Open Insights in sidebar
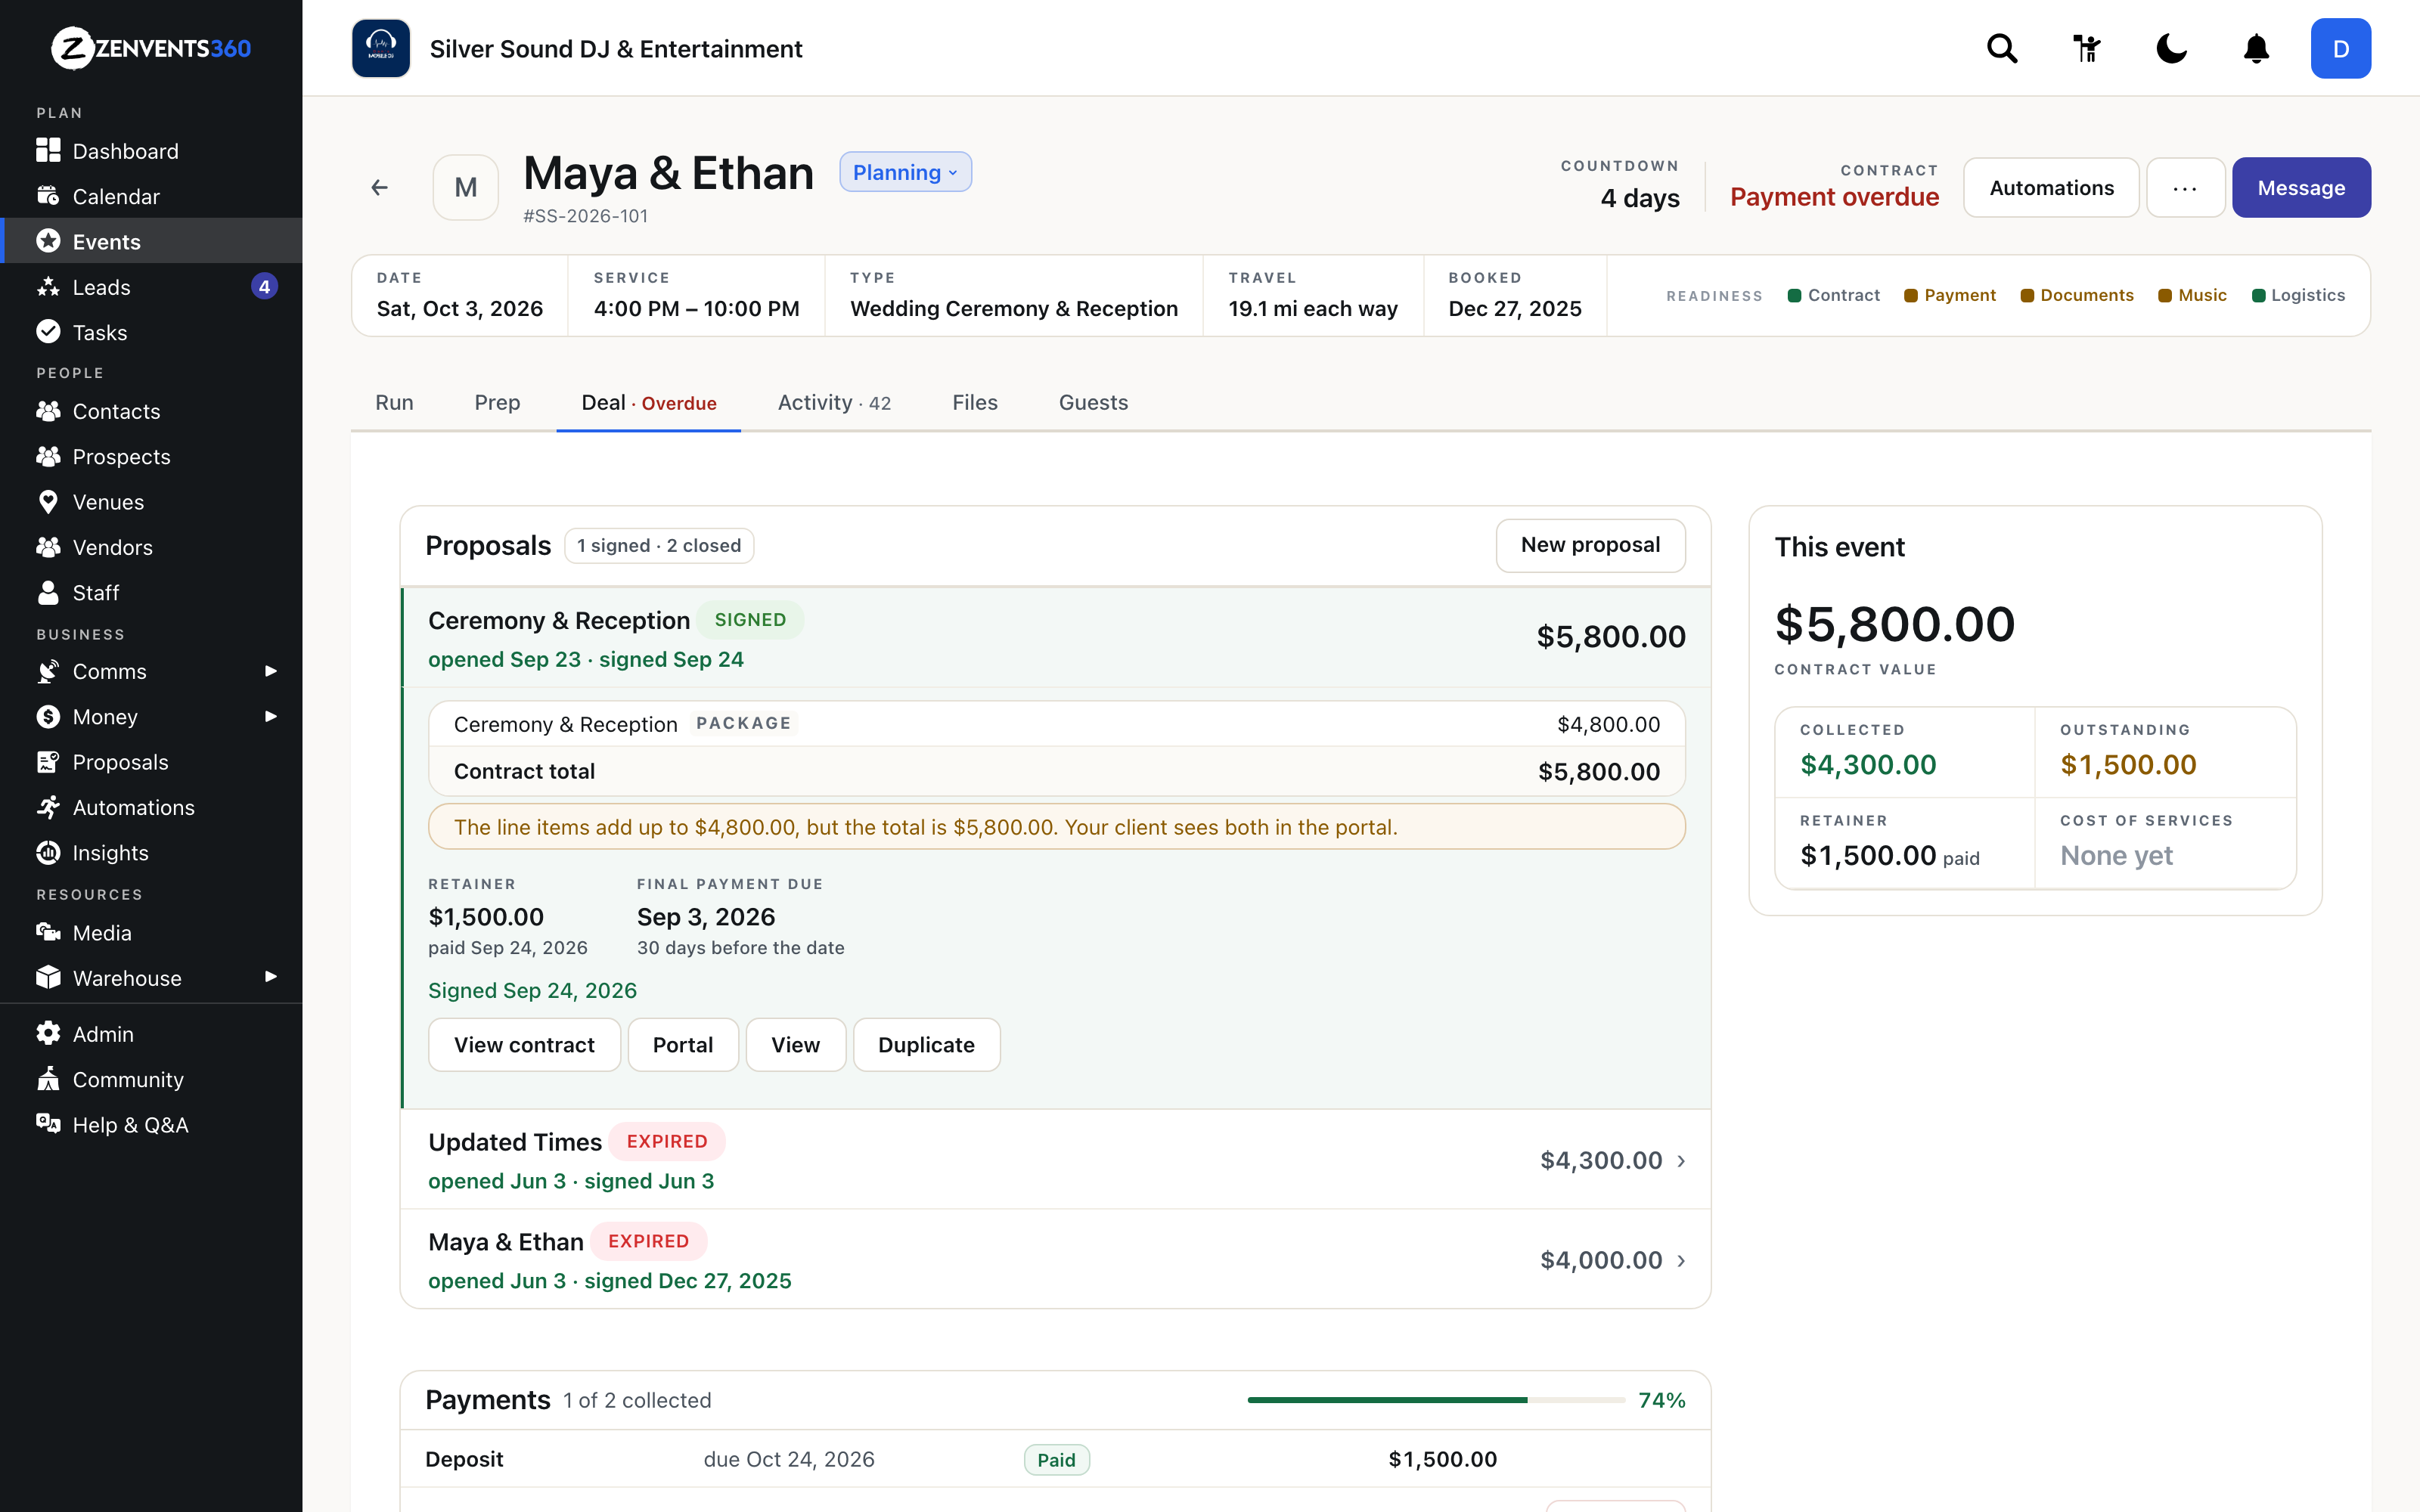 click(151, 853)
